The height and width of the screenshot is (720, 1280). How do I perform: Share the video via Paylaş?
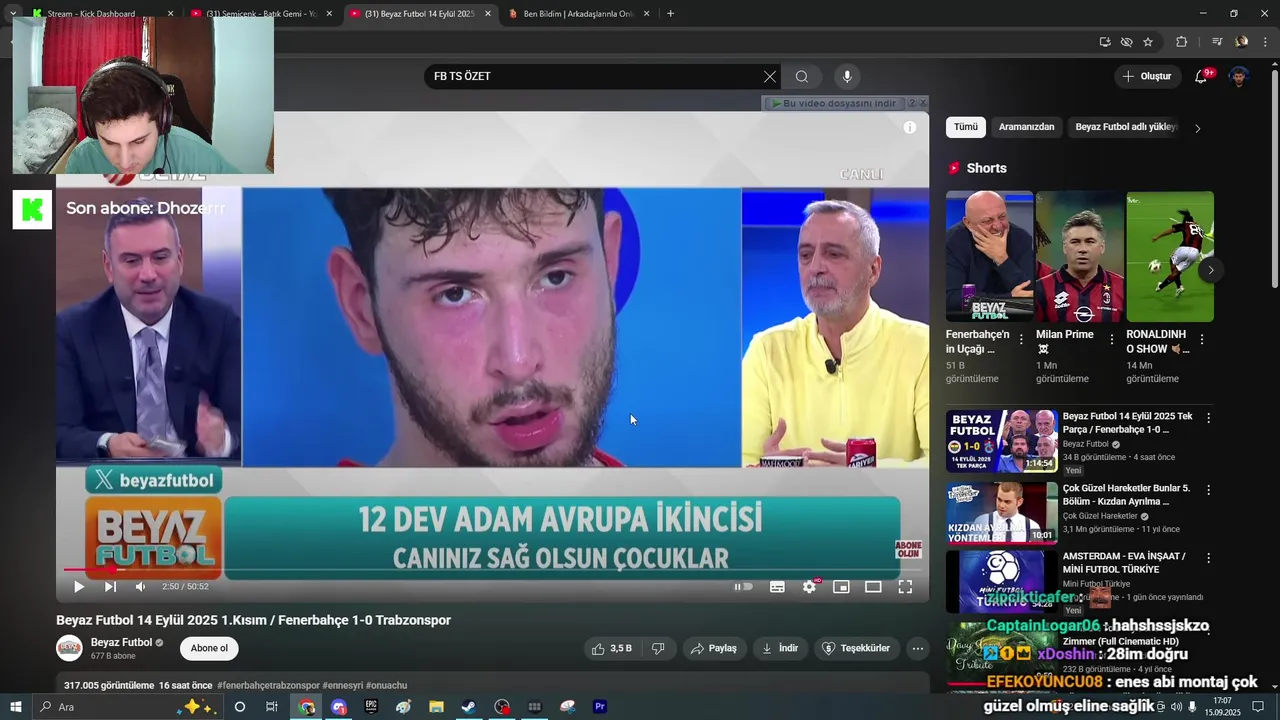point(714,648)
